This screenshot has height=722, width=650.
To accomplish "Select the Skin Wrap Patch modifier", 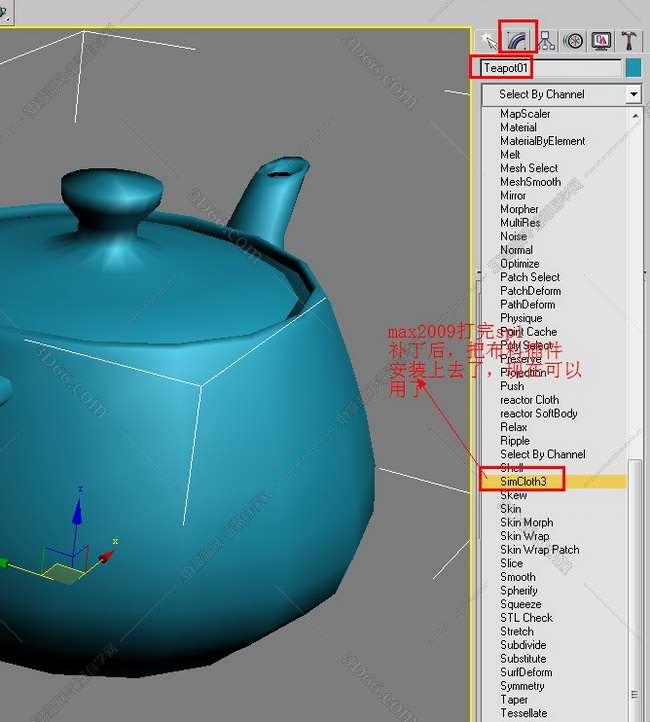I will (539, 550).
